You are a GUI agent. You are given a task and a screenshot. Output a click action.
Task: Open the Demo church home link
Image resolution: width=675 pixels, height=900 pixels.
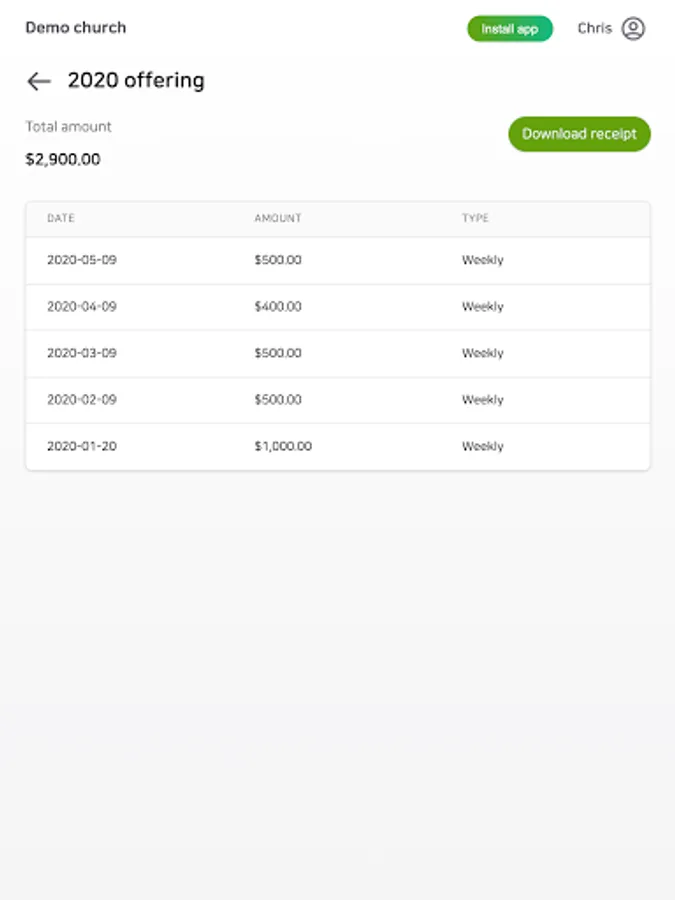76,28
